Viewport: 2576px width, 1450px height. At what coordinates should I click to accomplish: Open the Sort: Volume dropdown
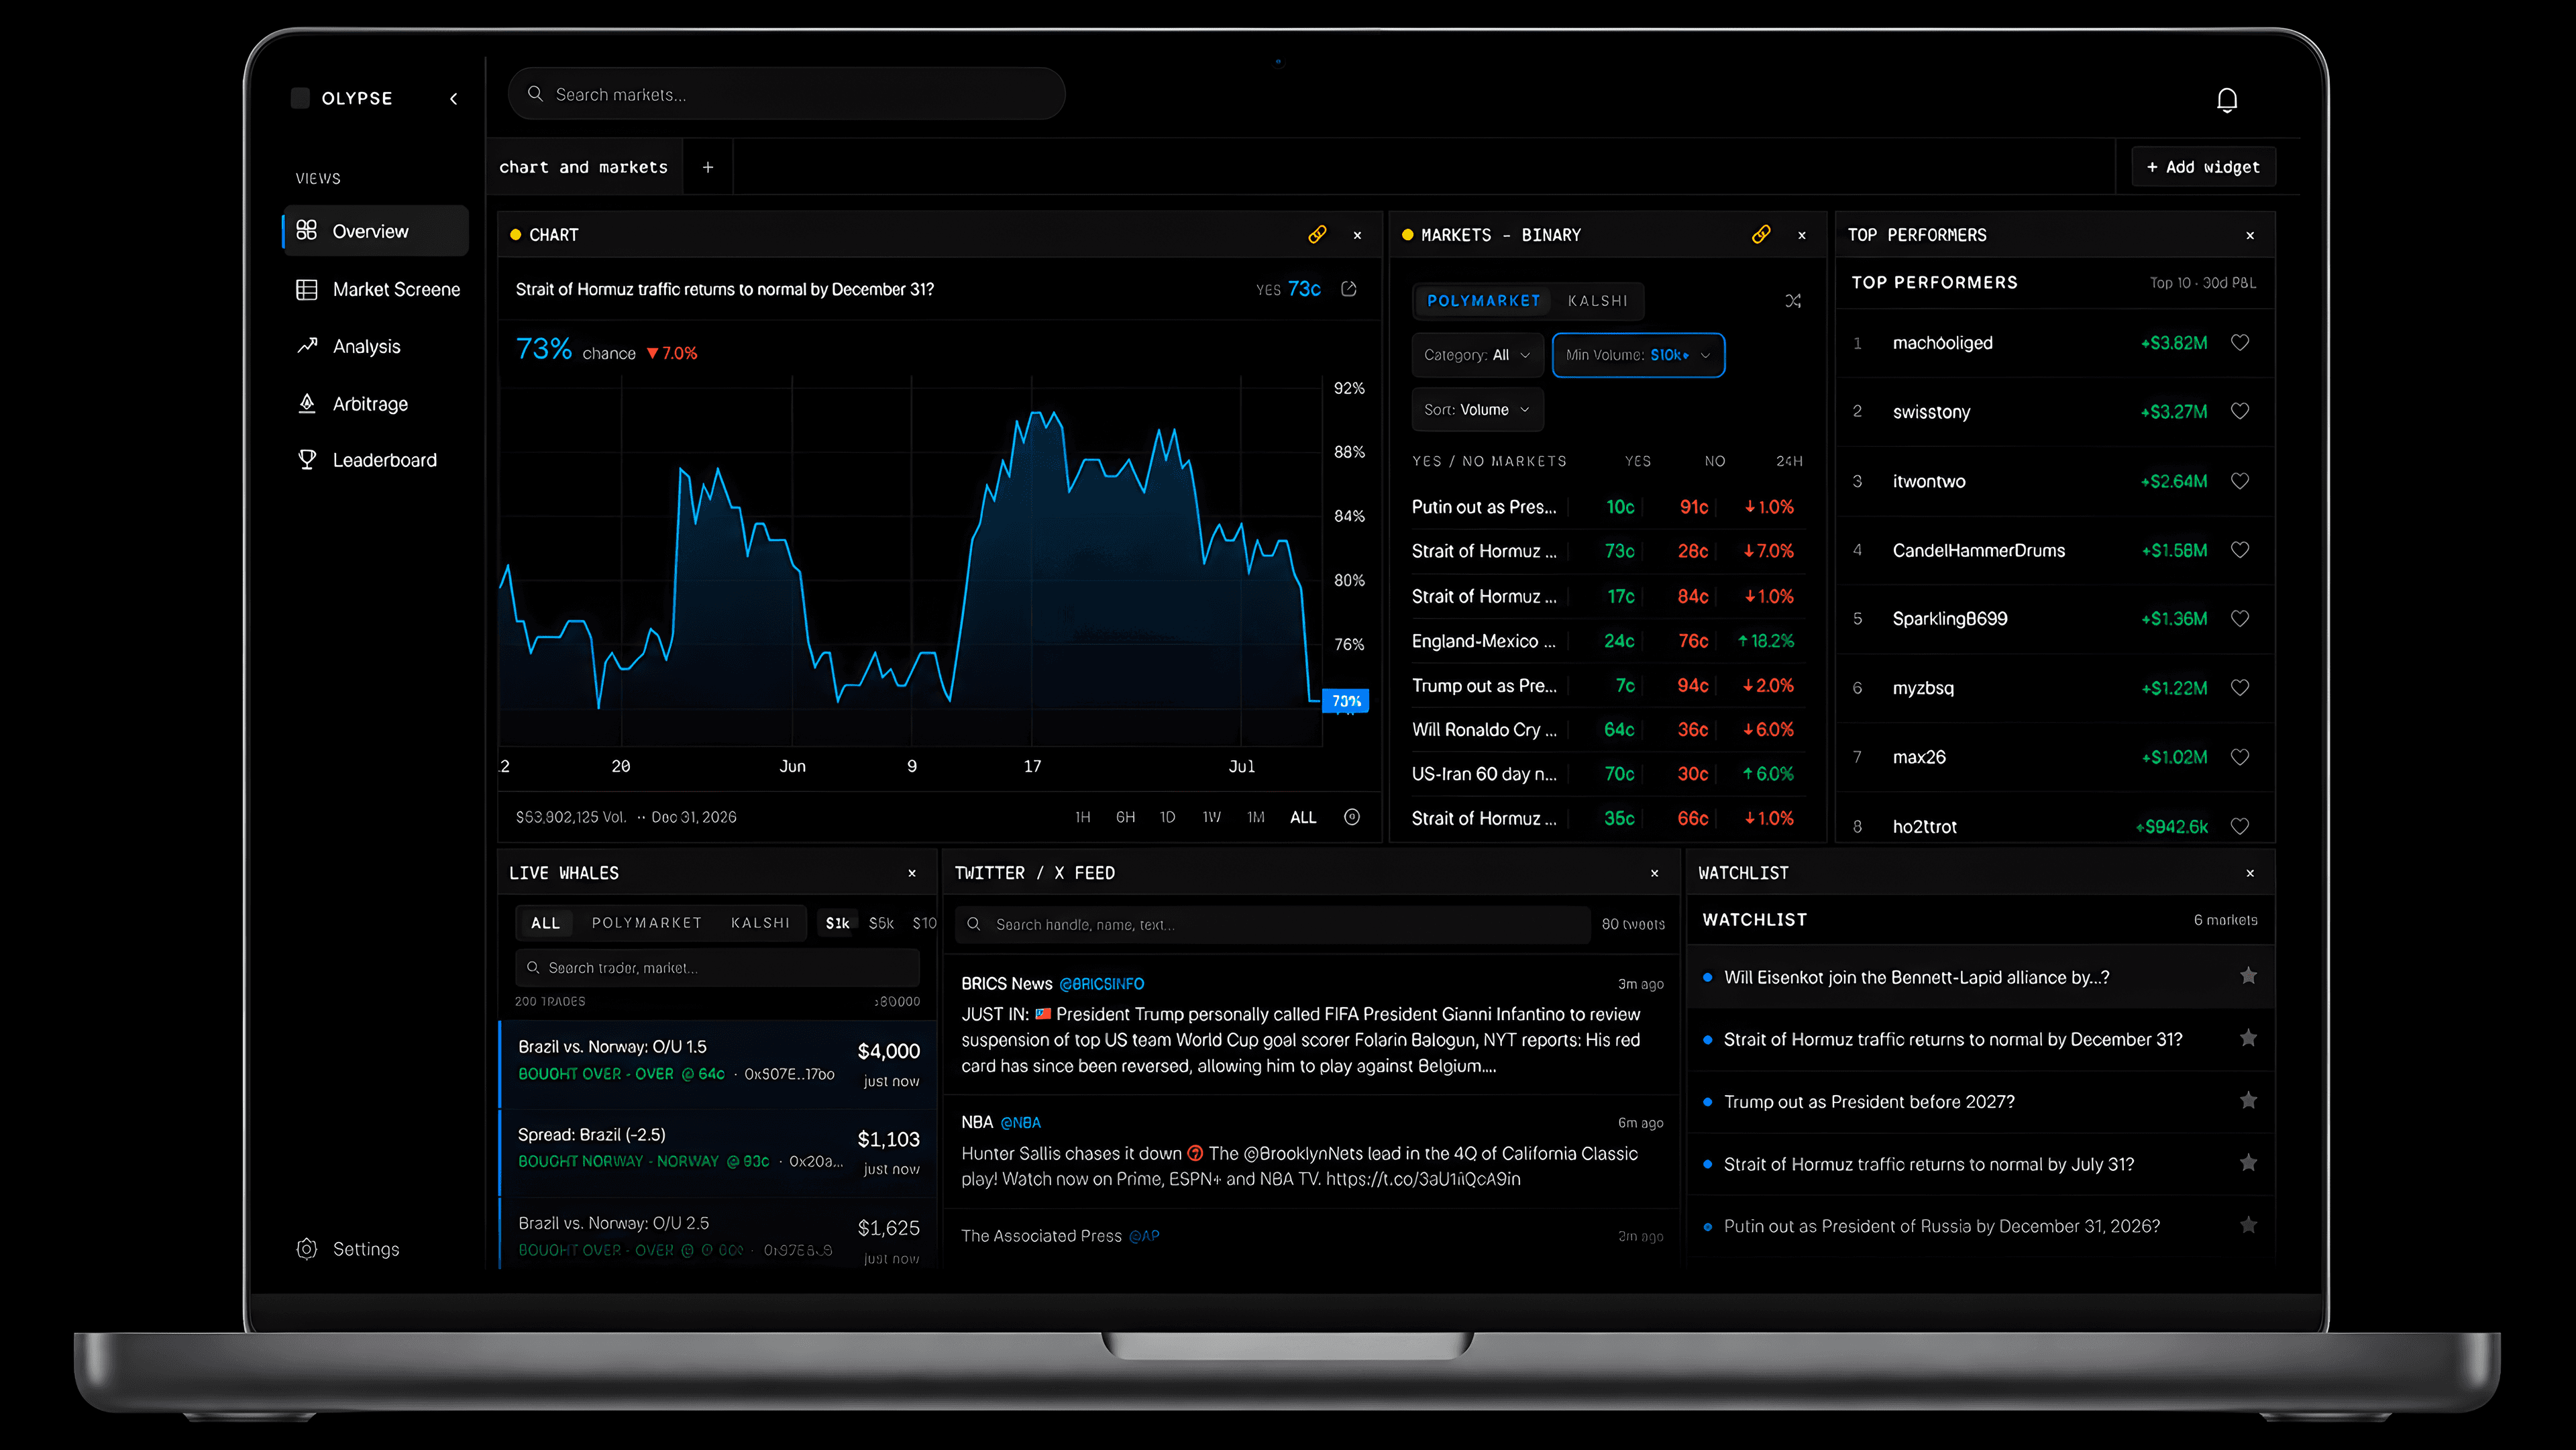point(1477,410)
